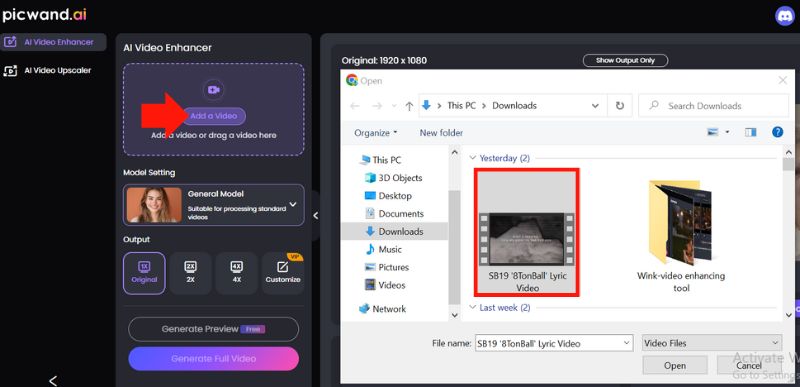Viewport: 800px width, 387px height.
Task: Click the camera icon in upload area
Action: tap(213, 90)
